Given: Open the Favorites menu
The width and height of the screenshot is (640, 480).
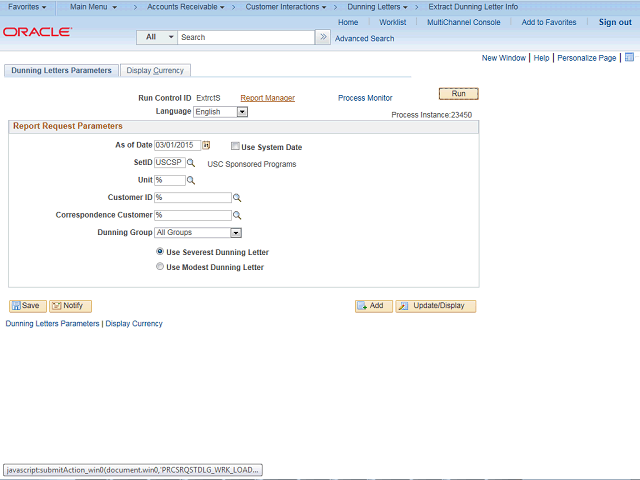Looking at the screenshot, I should [x=27, y=7].
